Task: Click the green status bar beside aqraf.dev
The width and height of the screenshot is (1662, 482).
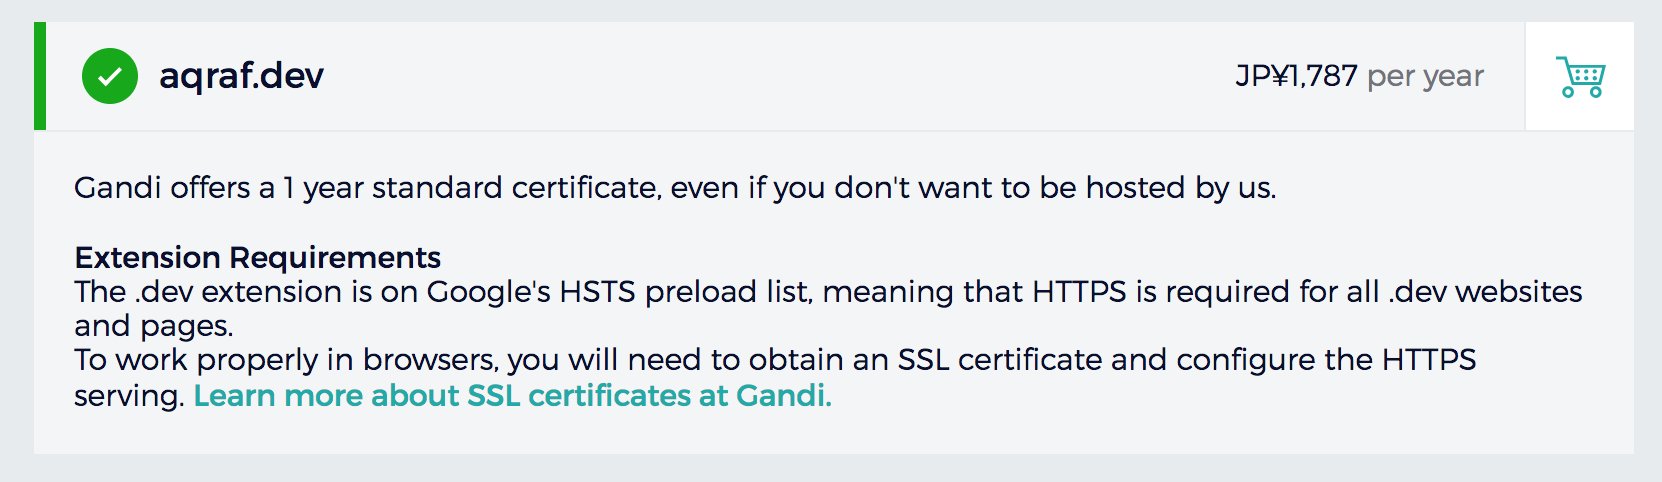Action: click(x=40, y=76)
